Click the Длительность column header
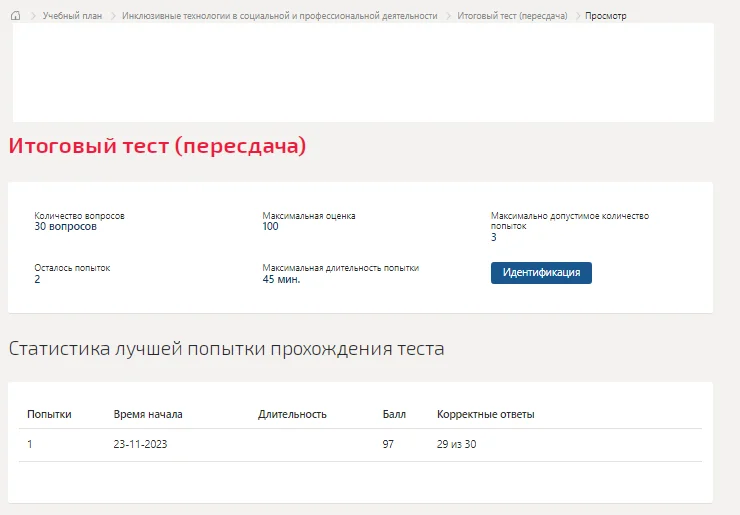 [x=292, y=414]
